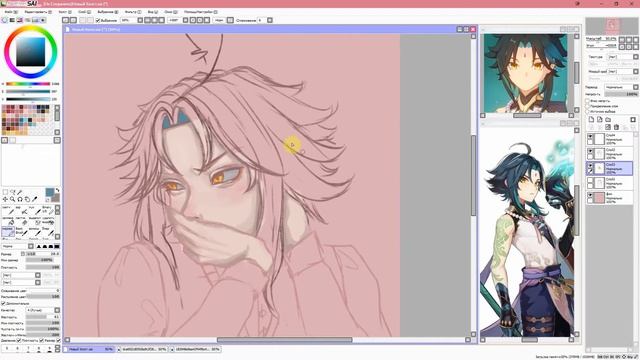Viewport: 640px width, 360px height.
Task: Open the Вид menu
Action: (152, 12)
